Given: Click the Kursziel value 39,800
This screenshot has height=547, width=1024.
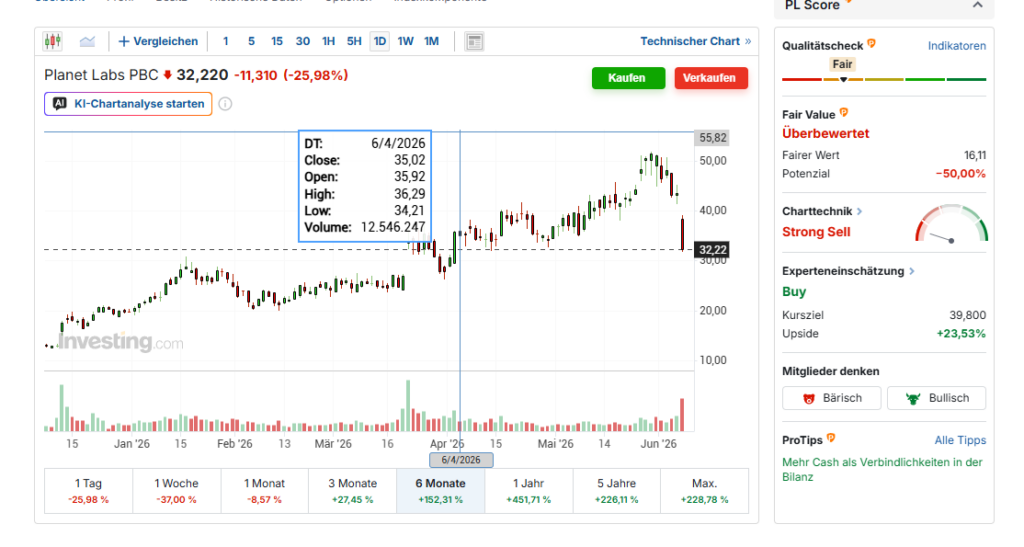Looking at the screenshot, I should tap(967, 315).
